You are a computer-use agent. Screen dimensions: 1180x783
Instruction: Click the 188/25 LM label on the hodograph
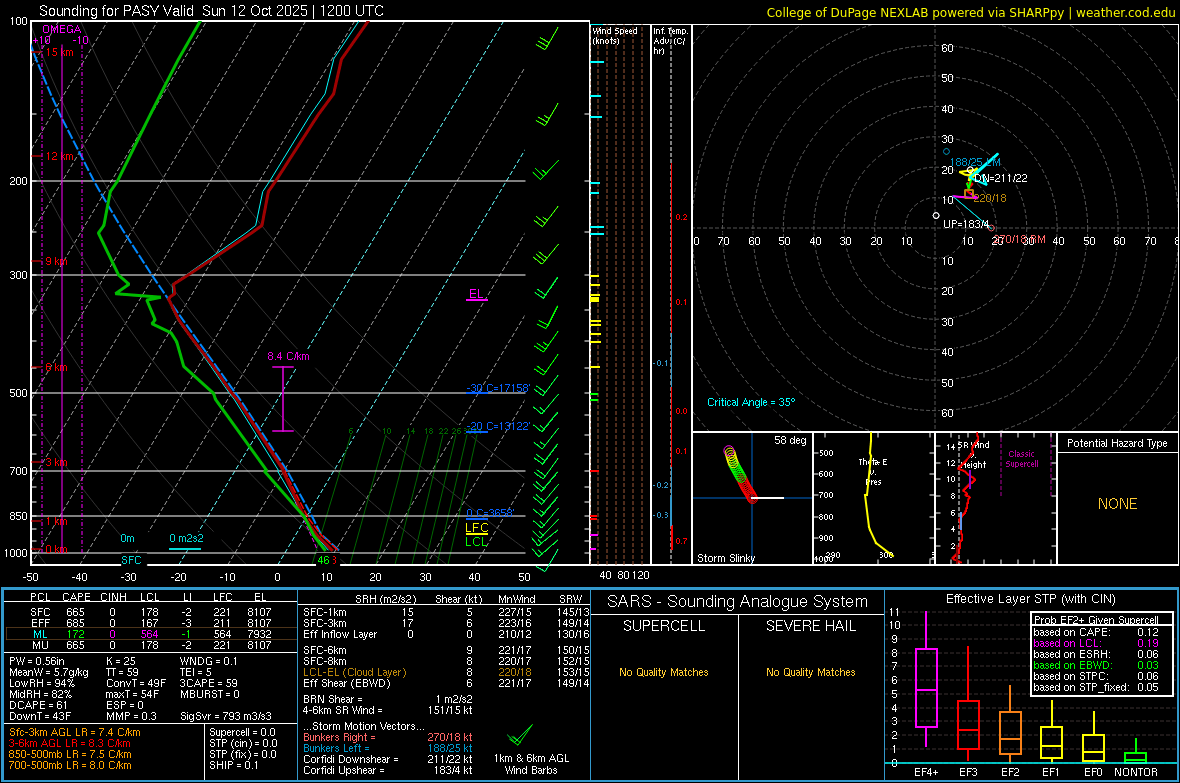(975, 162)
